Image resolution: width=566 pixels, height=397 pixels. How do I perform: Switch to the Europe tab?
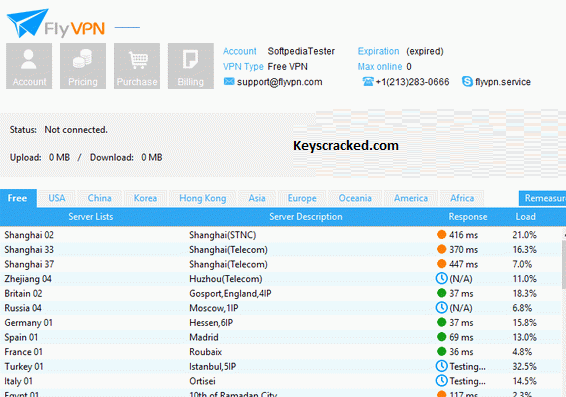tap(302, 198)
